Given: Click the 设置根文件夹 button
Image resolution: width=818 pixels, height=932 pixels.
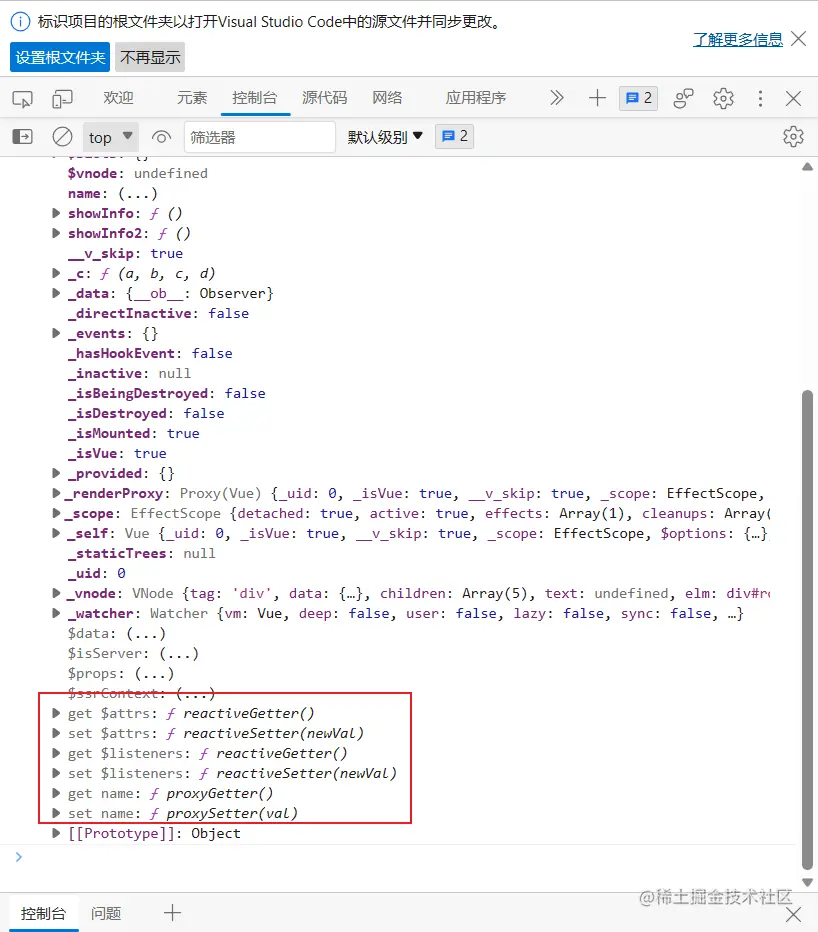Looking at the screenshot, I should click(x=60, y=57).
